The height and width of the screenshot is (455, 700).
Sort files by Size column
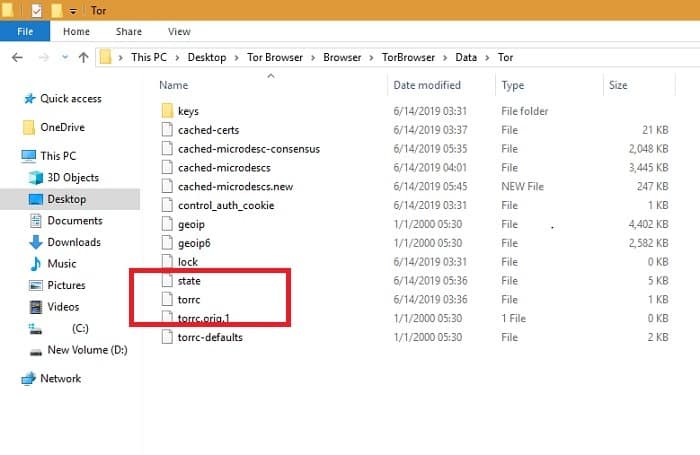618,85
